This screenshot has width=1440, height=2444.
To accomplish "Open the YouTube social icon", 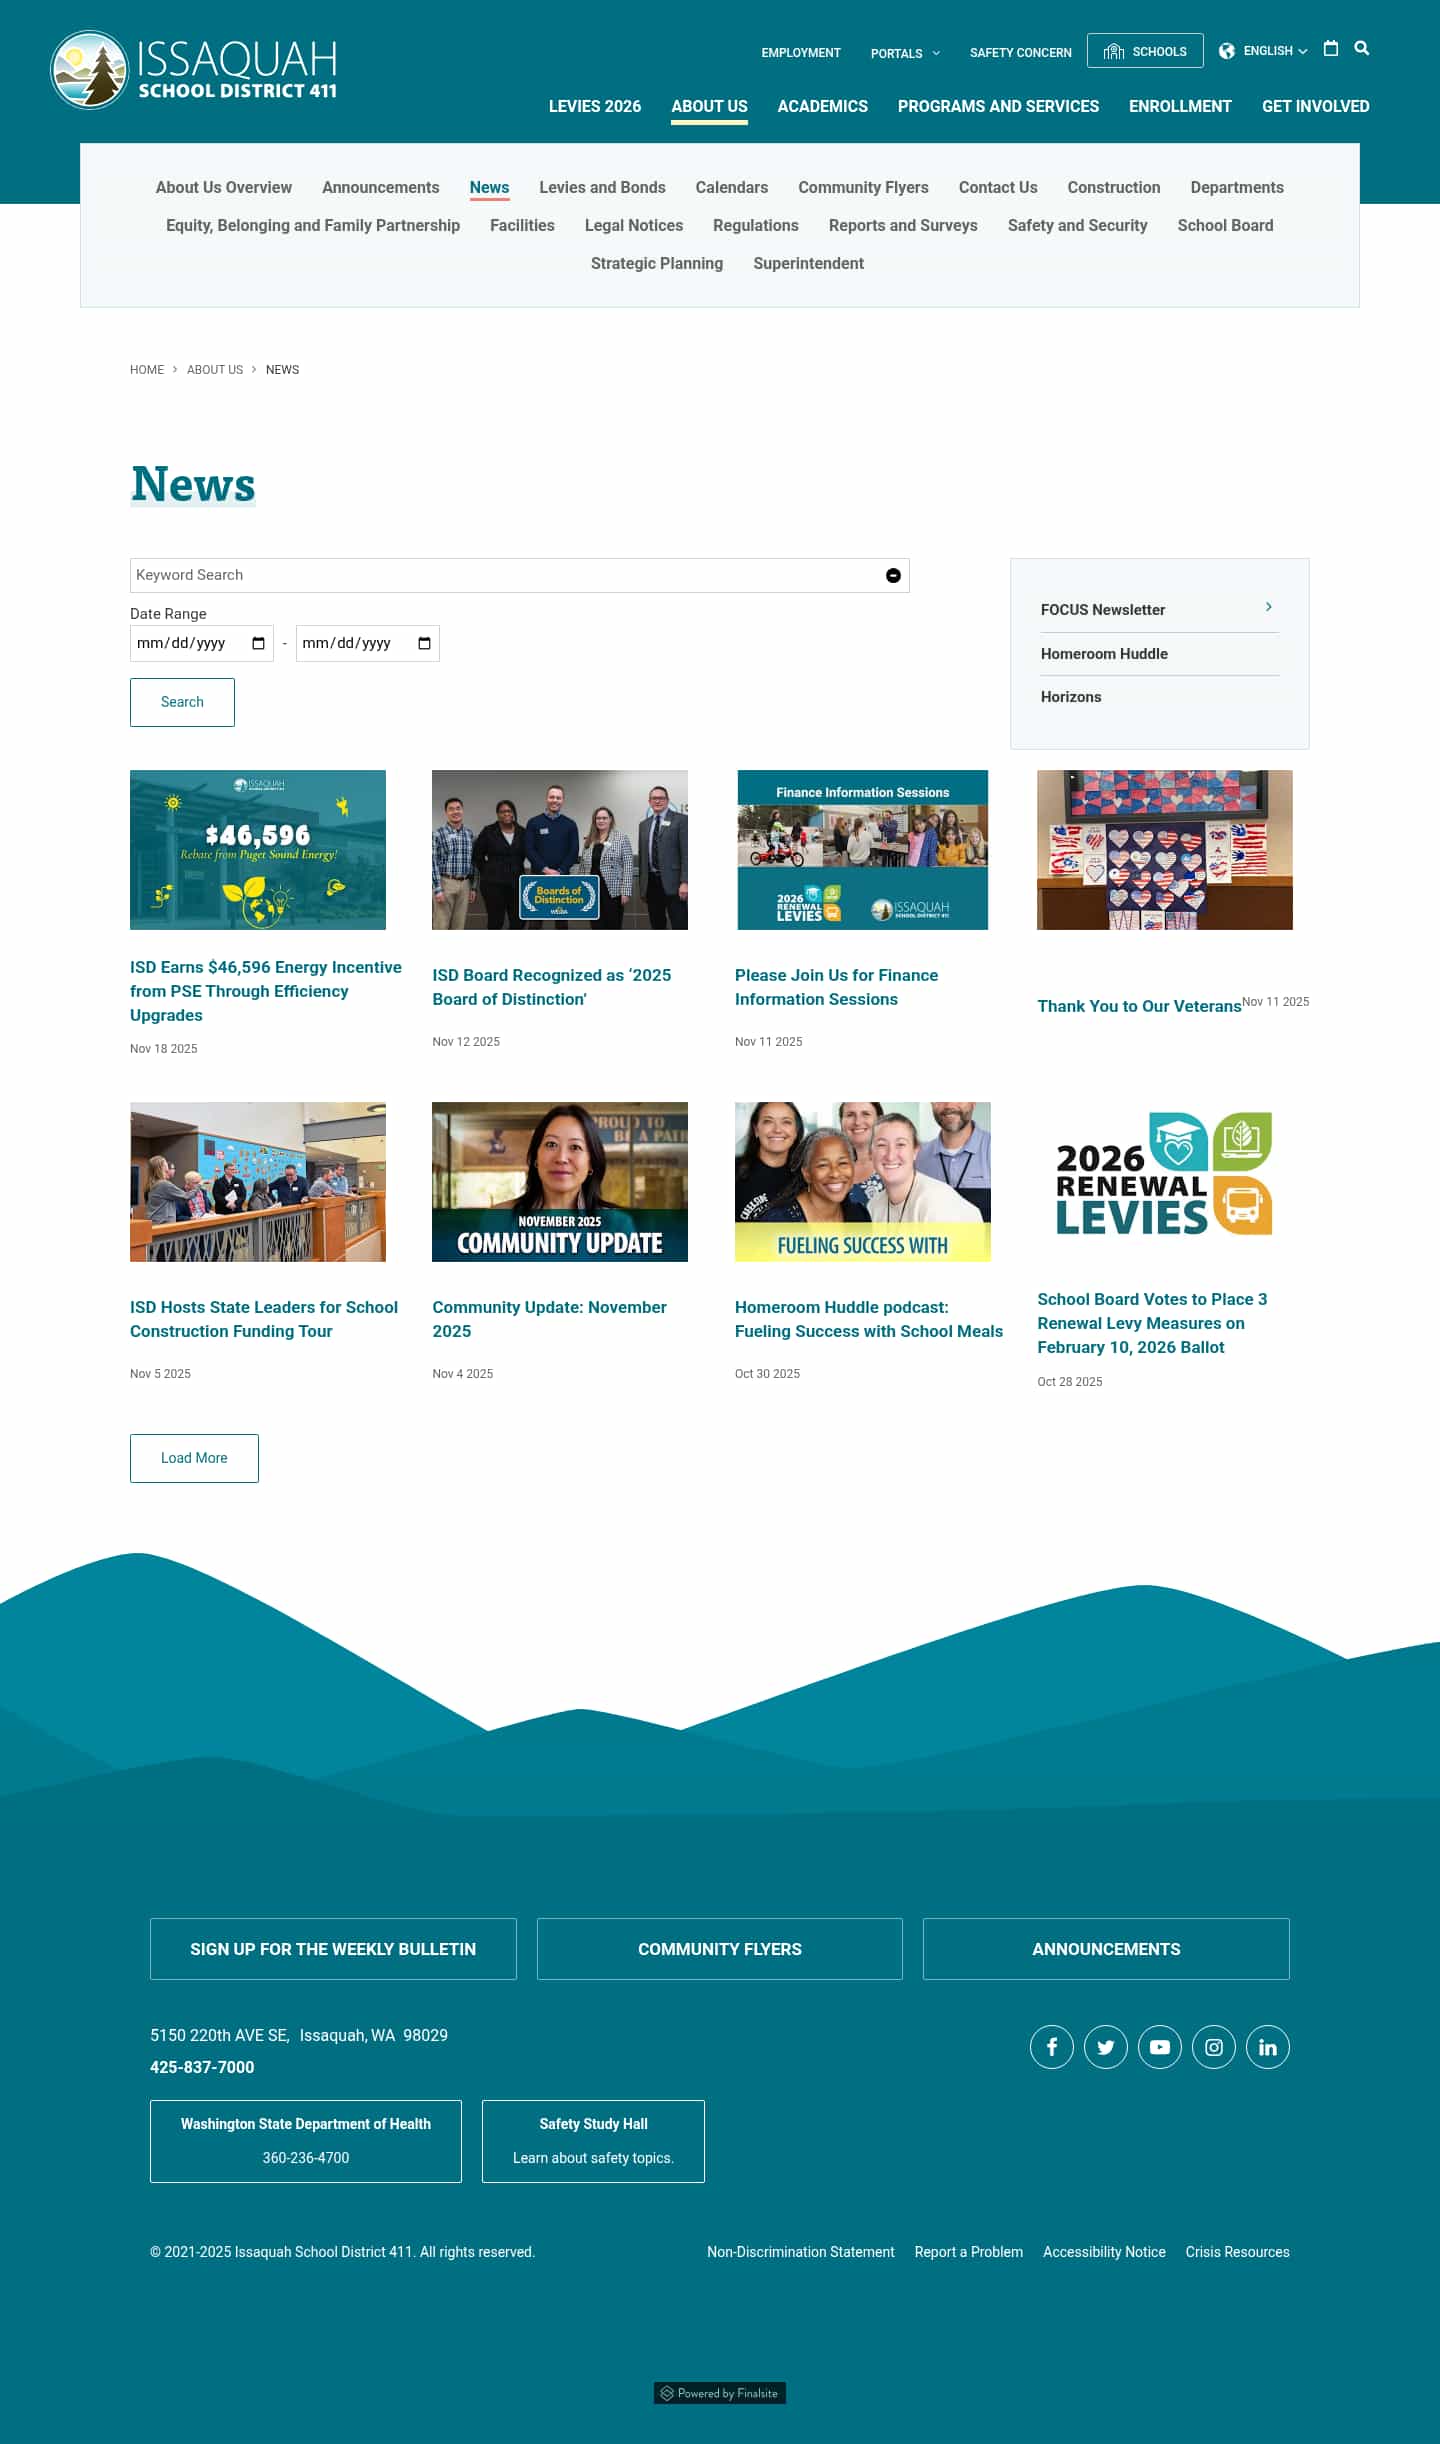I will pyautogui.click(x=1160, y=2047).
